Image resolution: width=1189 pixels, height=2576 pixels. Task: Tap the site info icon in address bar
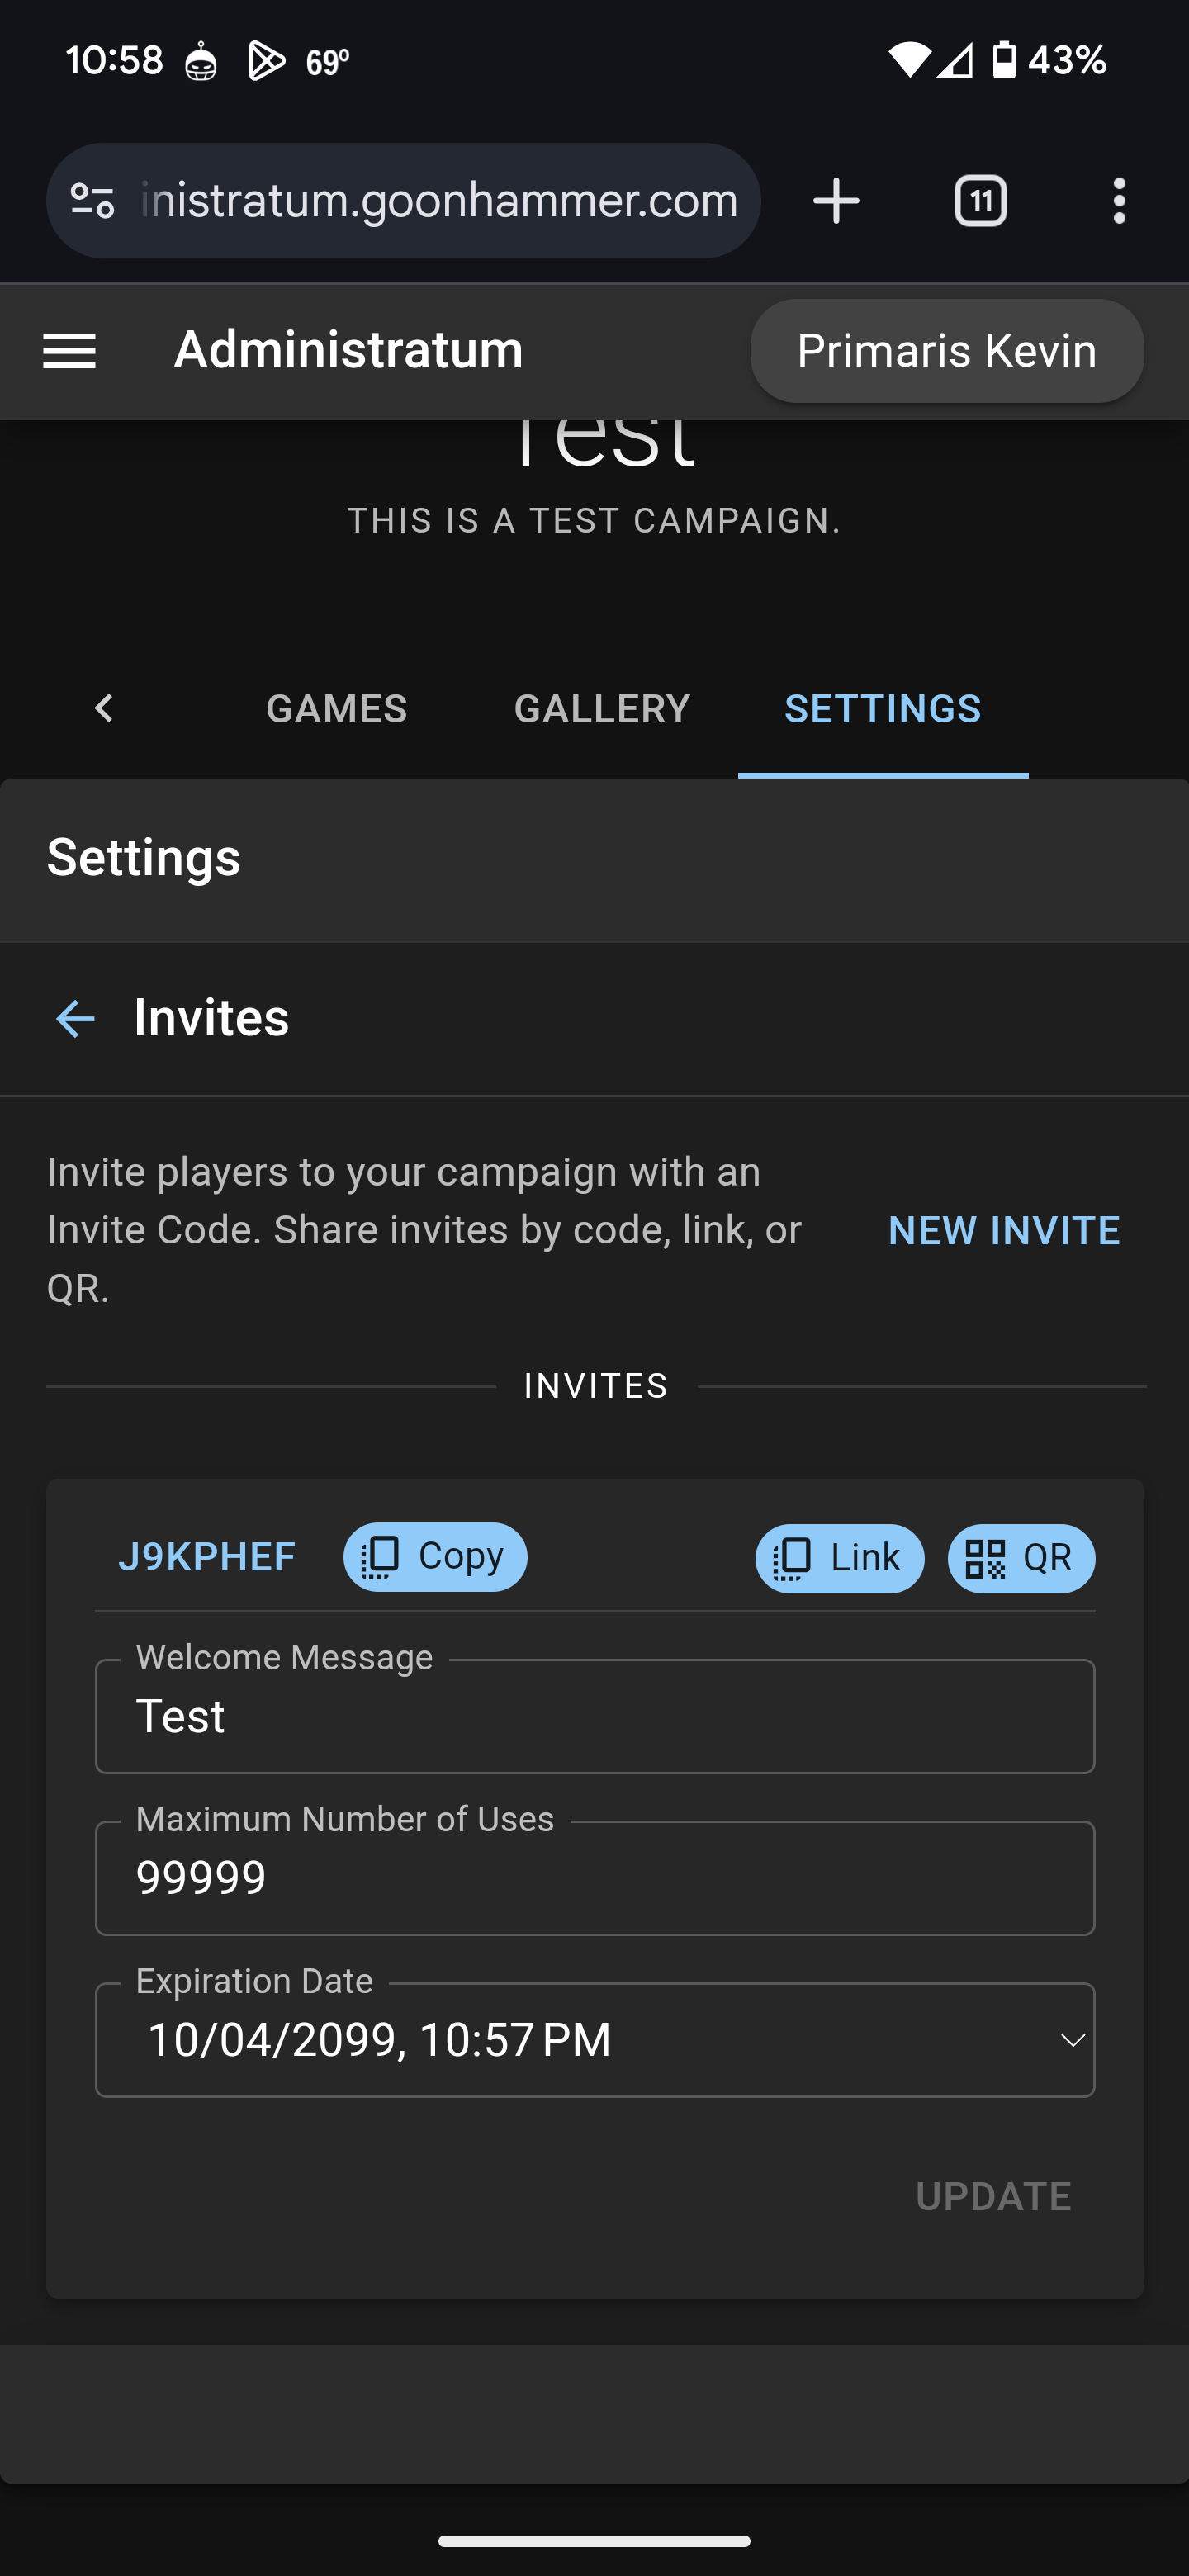point(92,201)
